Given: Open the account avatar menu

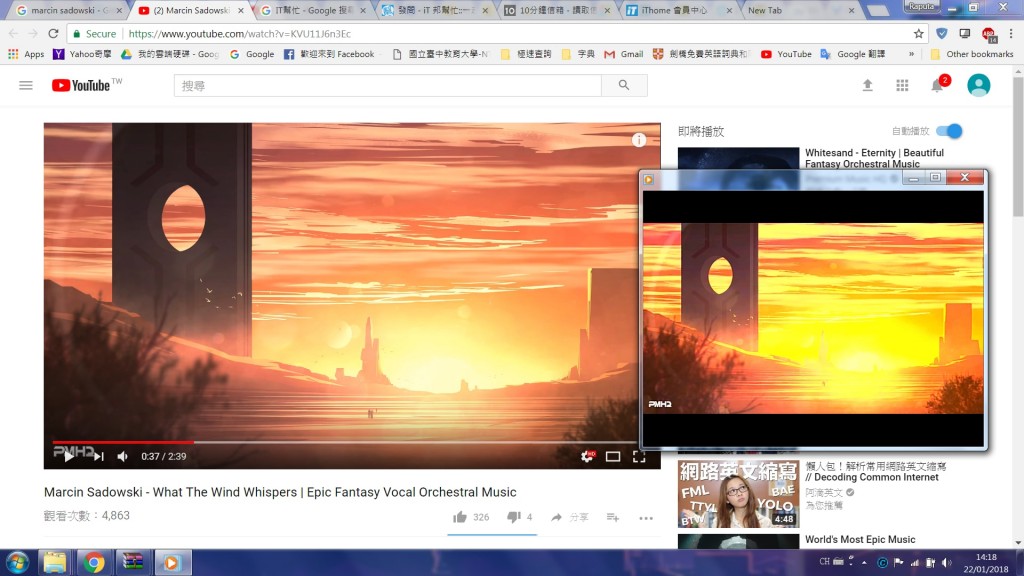Looking at the screenshot, I should (x=978, y=85).
